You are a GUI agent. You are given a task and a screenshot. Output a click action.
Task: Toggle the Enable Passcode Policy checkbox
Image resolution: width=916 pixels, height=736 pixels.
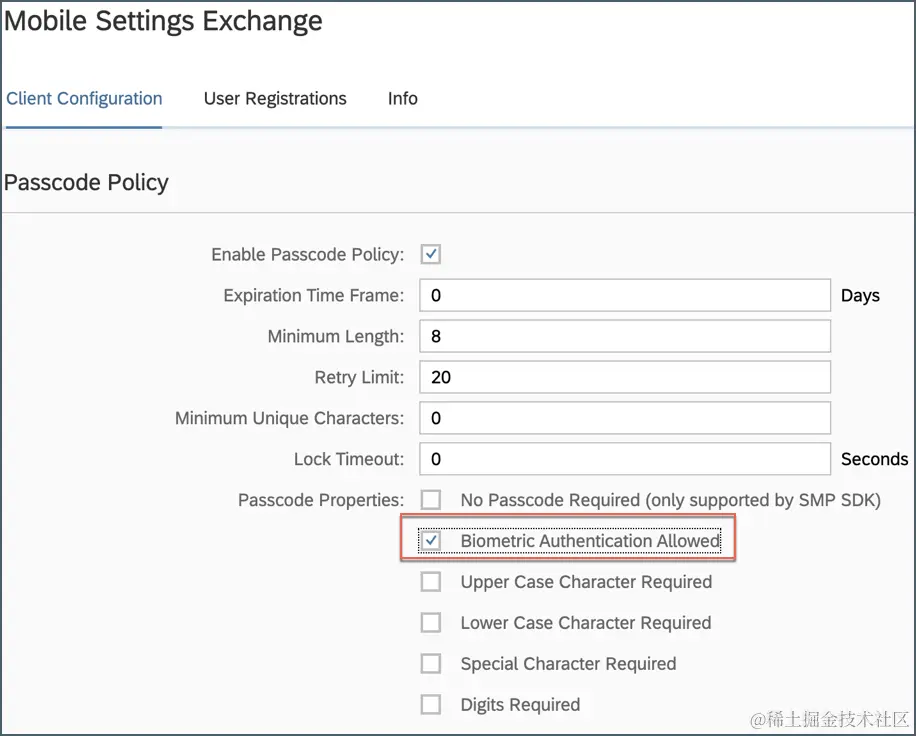pyautogui.click(x=431, y=254)
